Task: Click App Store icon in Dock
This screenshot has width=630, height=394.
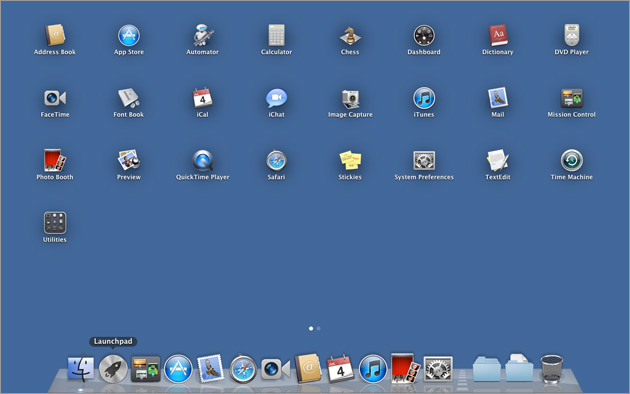Action: pos(178,368)
